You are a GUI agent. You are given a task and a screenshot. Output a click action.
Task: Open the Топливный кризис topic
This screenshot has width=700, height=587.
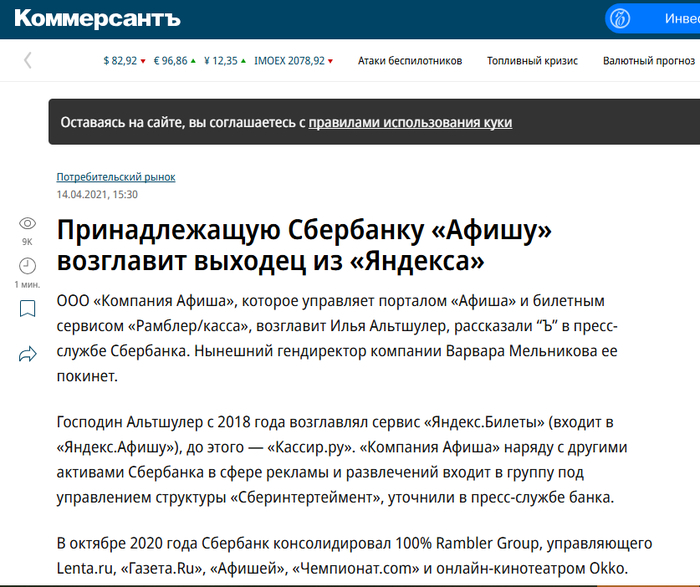[532, 61]
